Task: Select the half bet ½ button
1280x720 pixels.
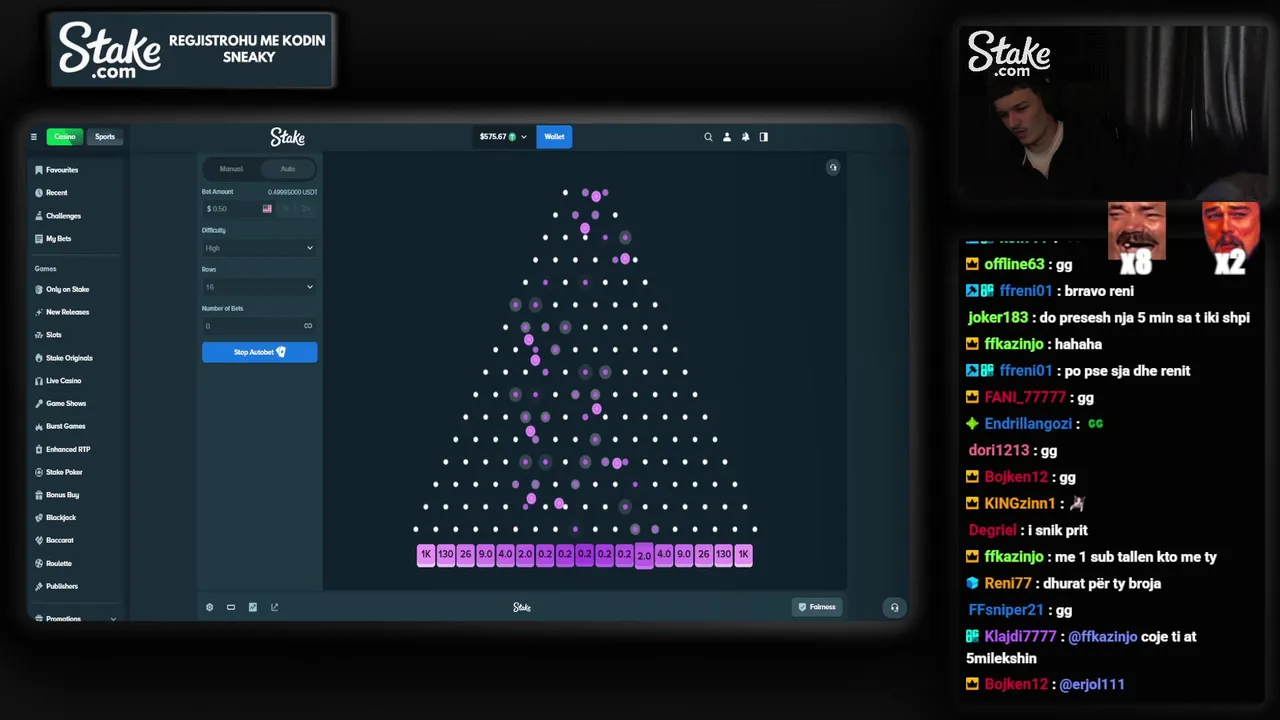Action: [x=286, y=209]
